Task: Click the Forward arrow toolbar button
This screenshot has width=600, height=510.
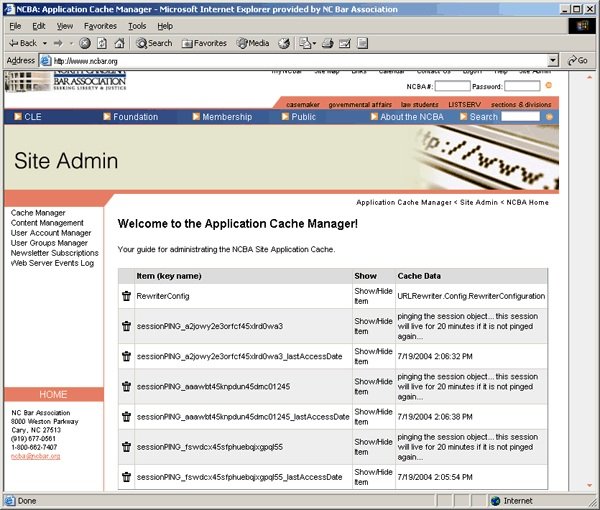Action: point(58,43)
